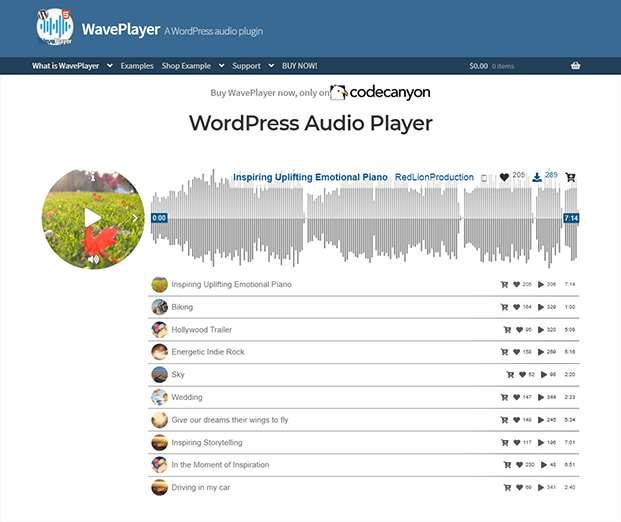Choose Give our dreams their wings title

point(230,420)
